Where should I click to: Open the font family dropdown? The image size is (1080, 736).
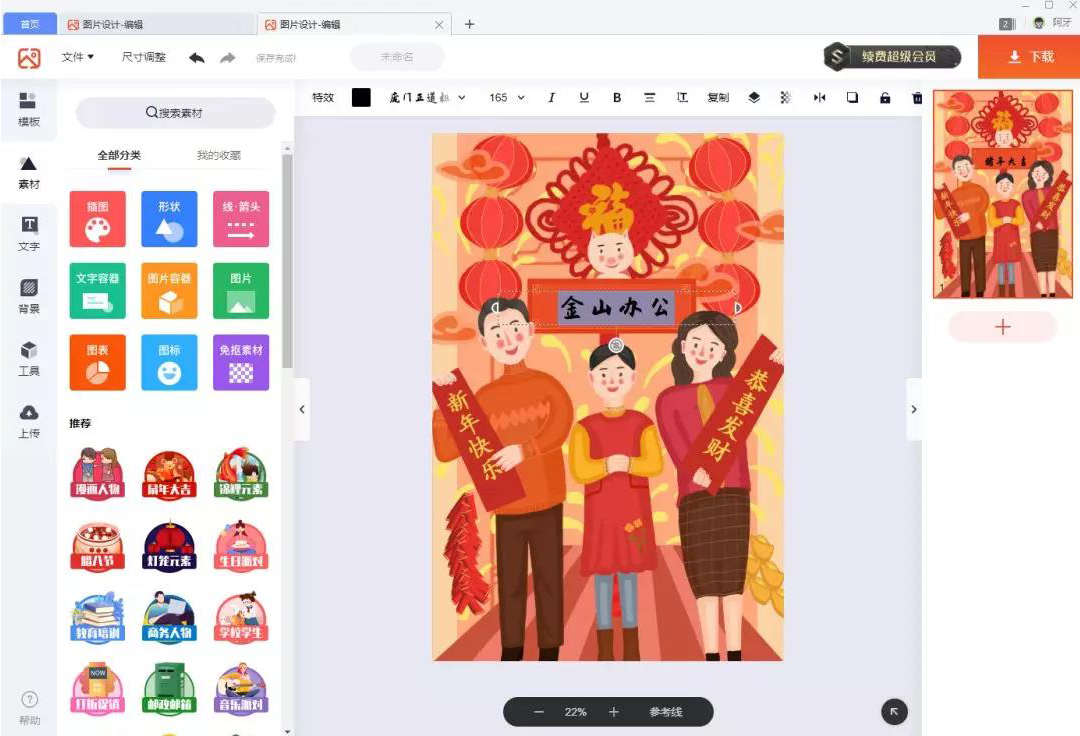[x=427, y=98]
